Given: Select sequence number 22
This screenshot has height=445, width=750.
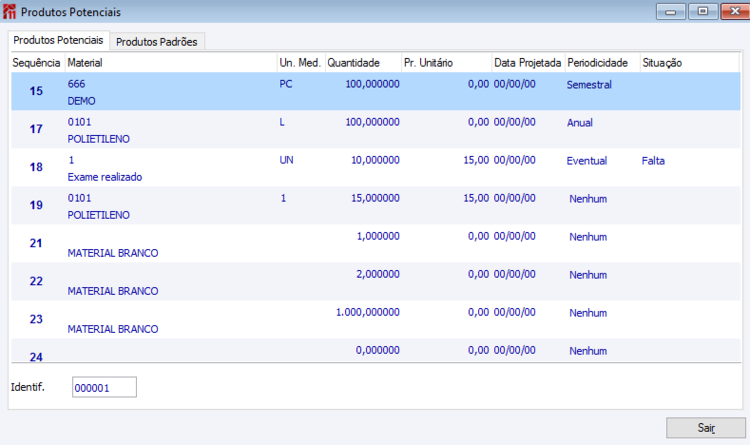Looking at the screenshot, I should pyautogui.click(x=36, y=281).
